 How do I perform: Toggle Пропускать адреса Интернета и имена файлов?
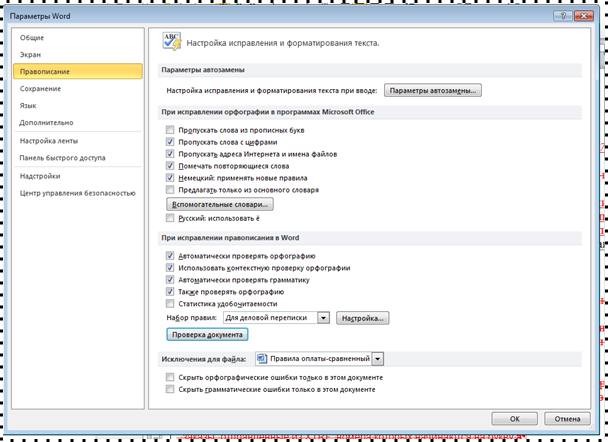click(x=170, y=154)
